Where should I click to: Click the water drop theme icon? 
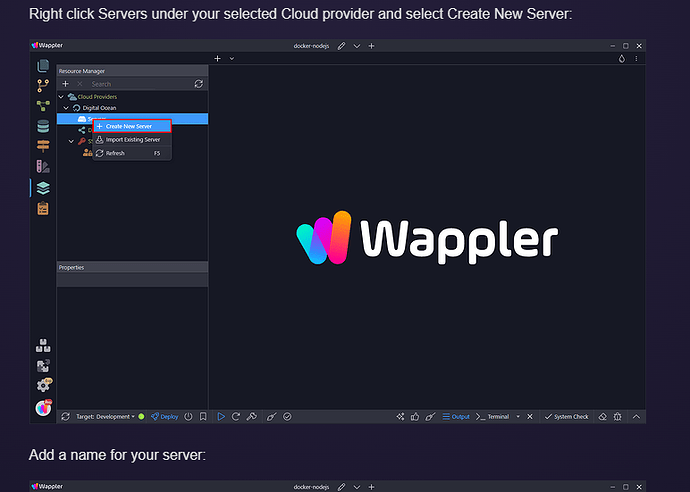(x=621, y=59)
